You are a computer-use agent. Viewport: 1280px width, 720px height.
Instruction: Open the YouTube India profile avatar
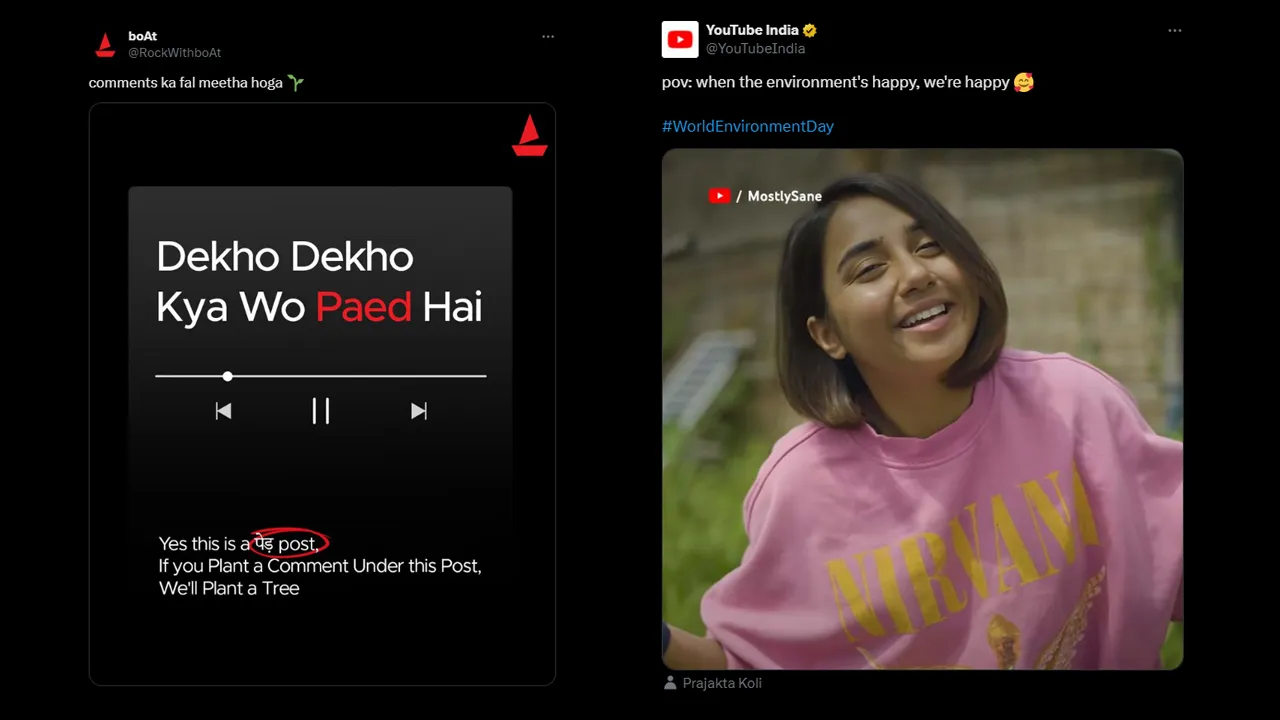click(680, 39)
